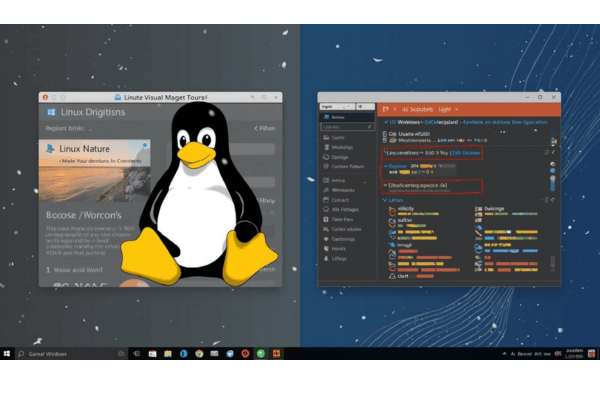The height and width of the screenshot is (400, 600).
Task: Open the Linux Nature card
Action: (x=95, y=171)
